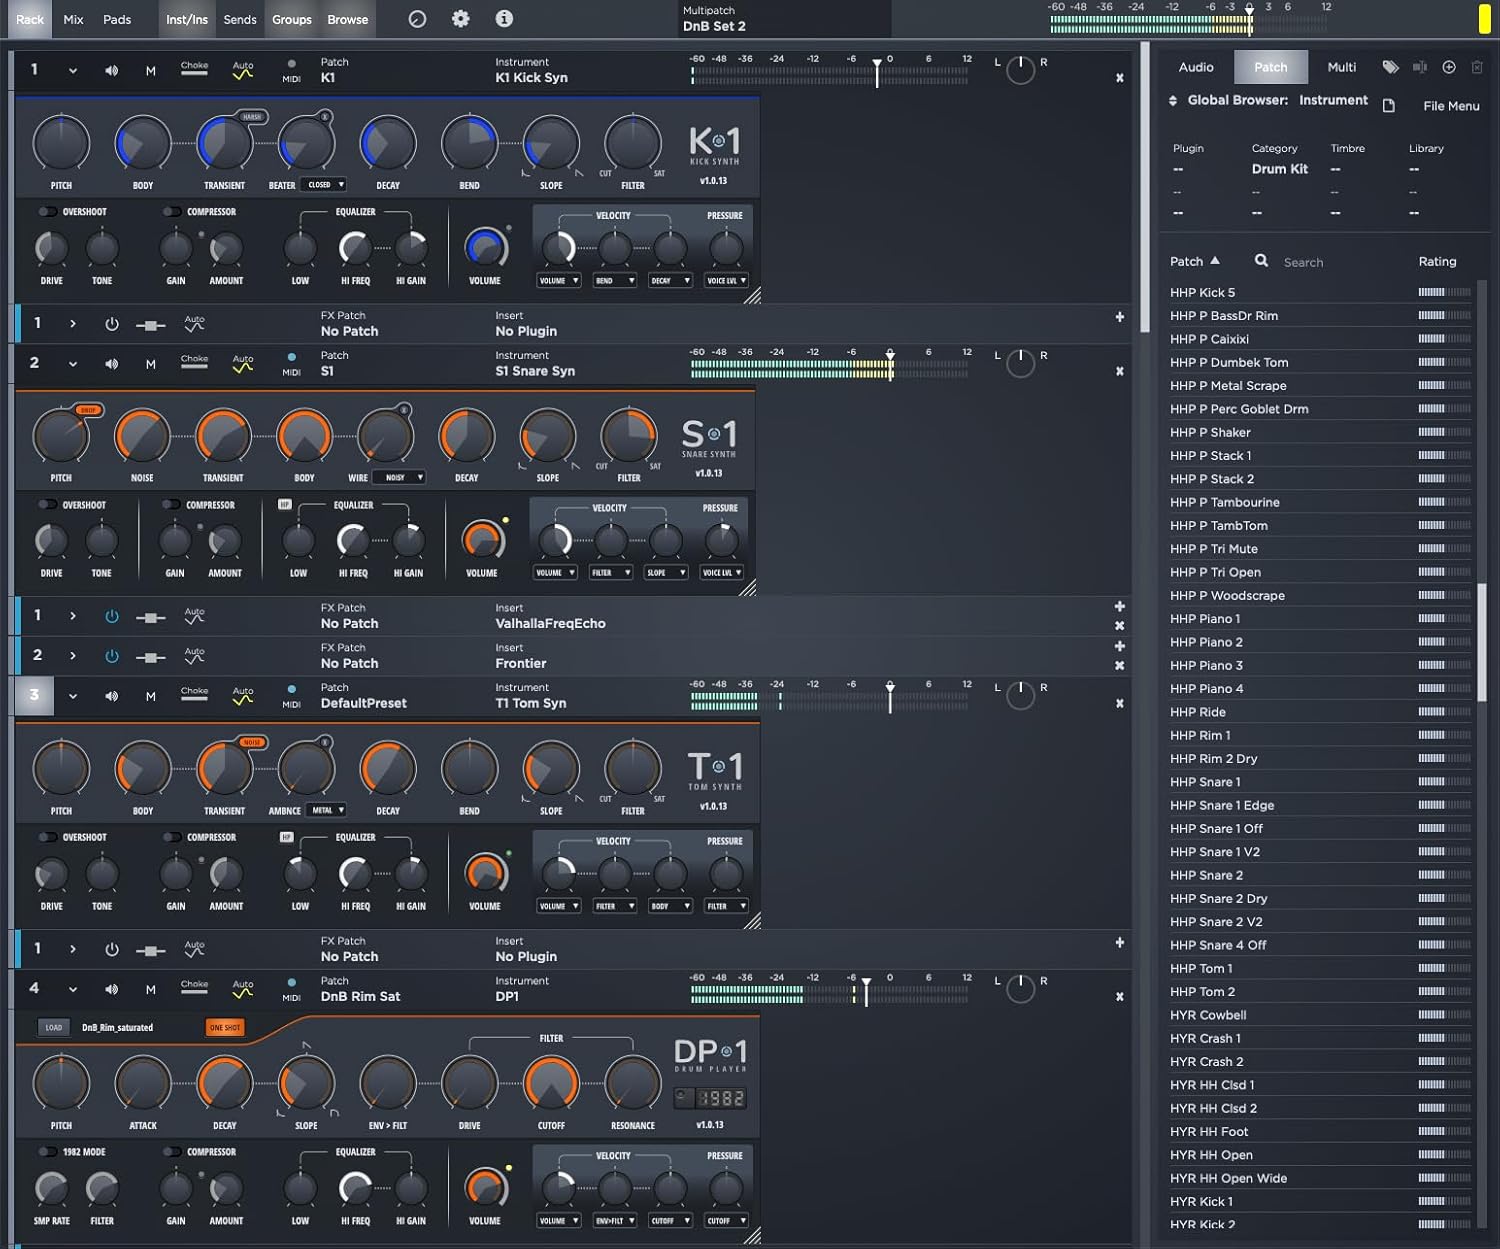Viewport: 1500px width, 1249px height.
Task: Click the search magnifier in the patch browser
Action: pyautogui.click(x=1261, y=260)
